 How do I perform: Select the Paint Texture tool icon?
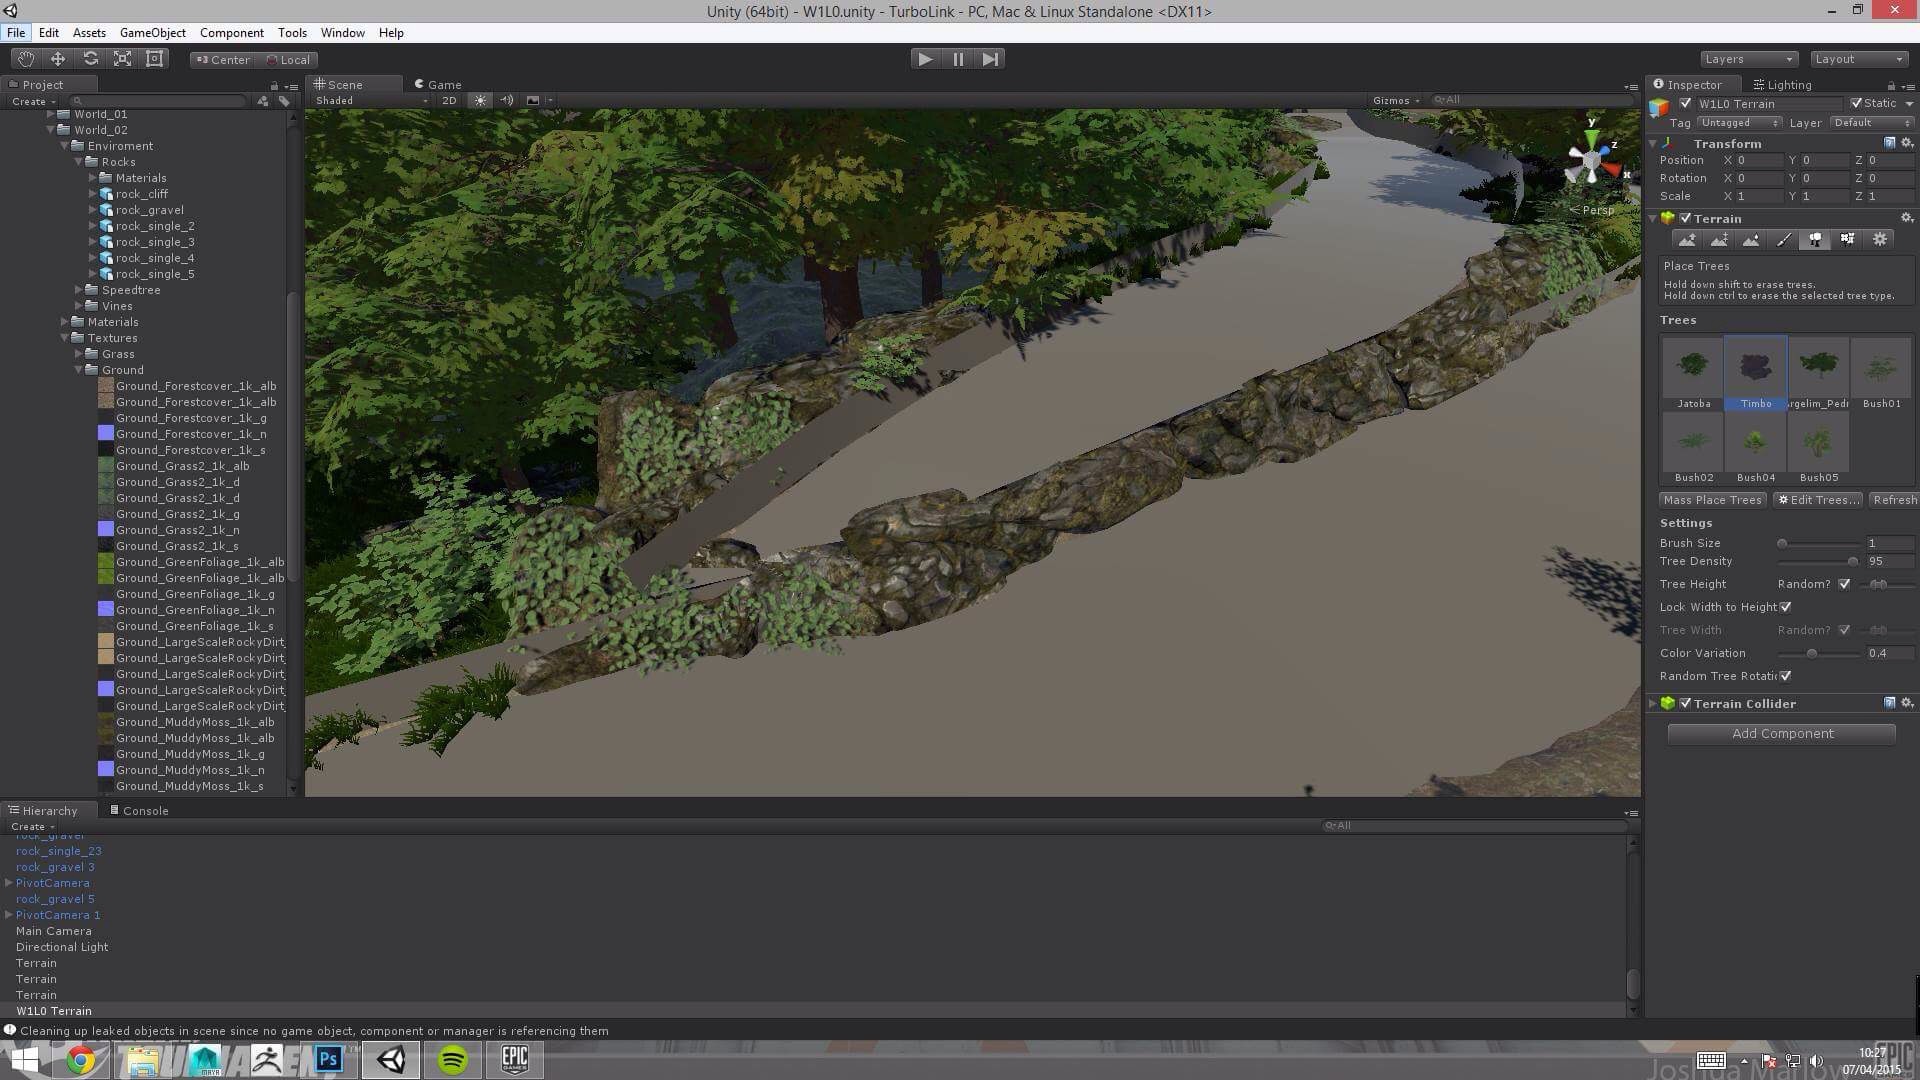click(1783, 240)
